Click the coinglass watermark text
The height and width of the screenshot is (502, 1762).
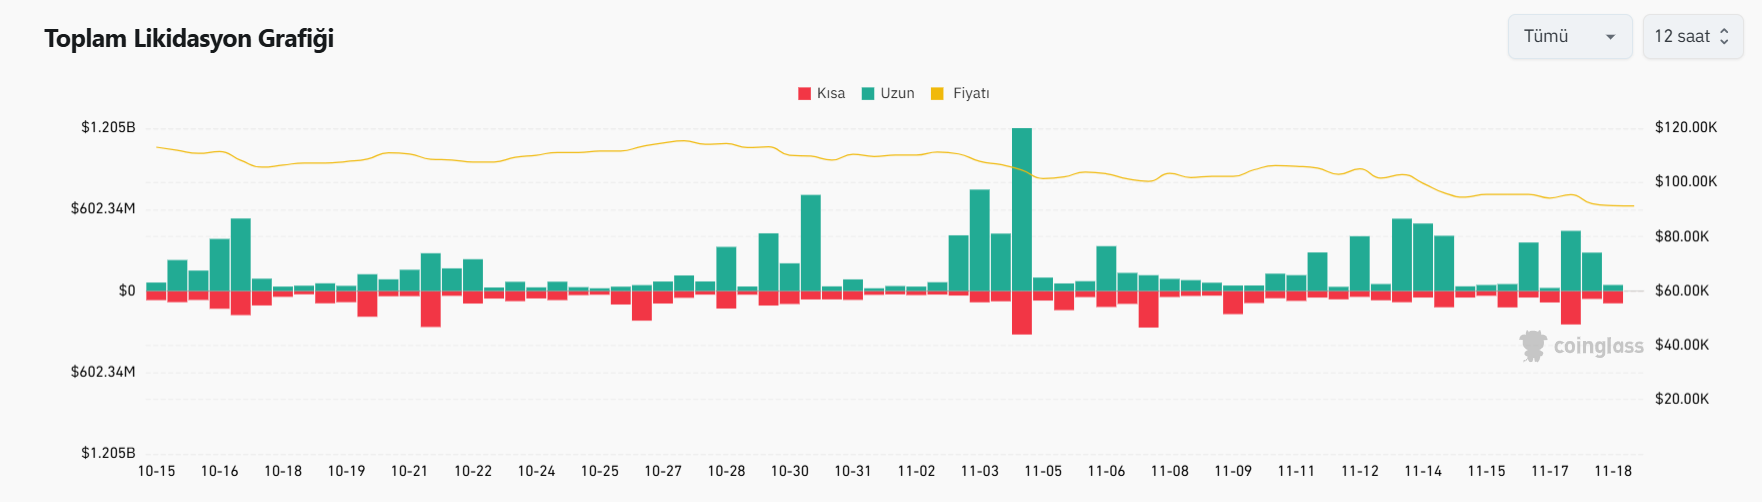1598,346
